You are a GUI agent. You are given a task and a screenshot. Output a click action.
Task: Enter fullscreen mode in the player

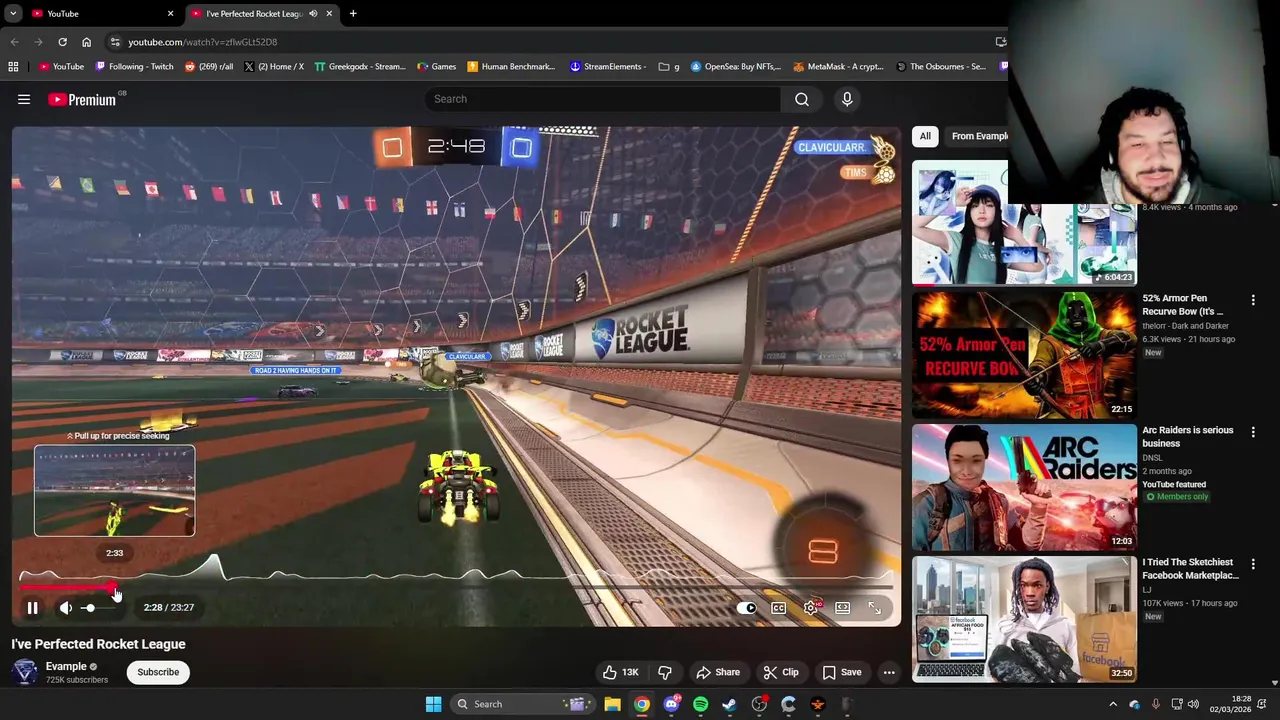click(875, 607)
